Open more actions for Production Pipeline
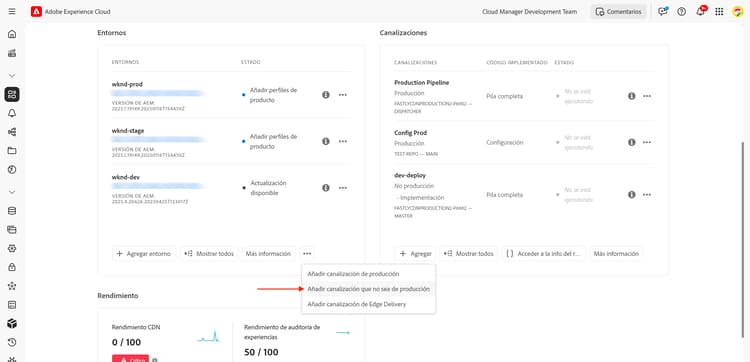 point(647,96)
